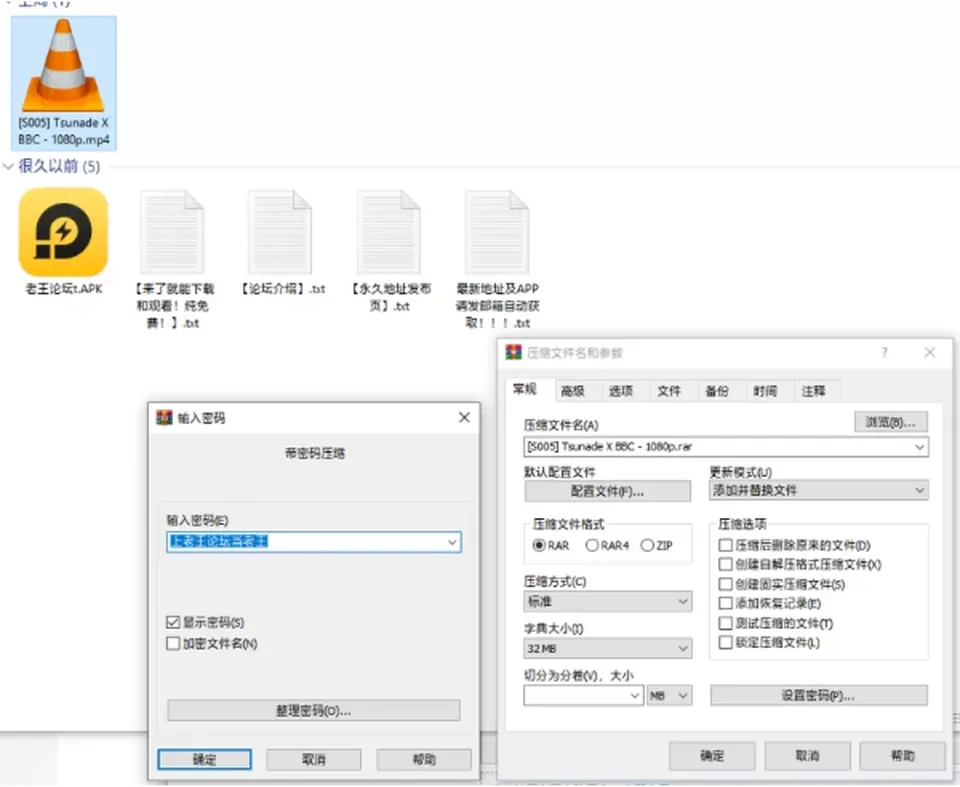Select the 永久地址发布页 txt file icon

click(x=389, y=233)
